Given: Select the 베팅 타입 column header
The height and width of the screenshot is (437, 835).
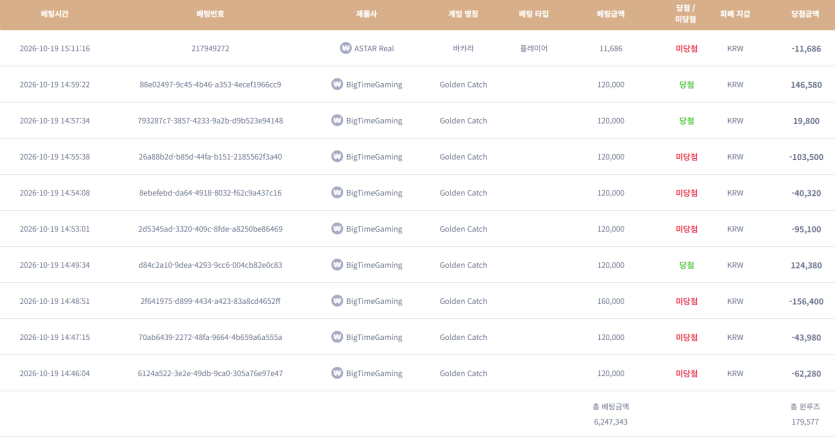Looking at the screenshot, I should pos(534,14).
